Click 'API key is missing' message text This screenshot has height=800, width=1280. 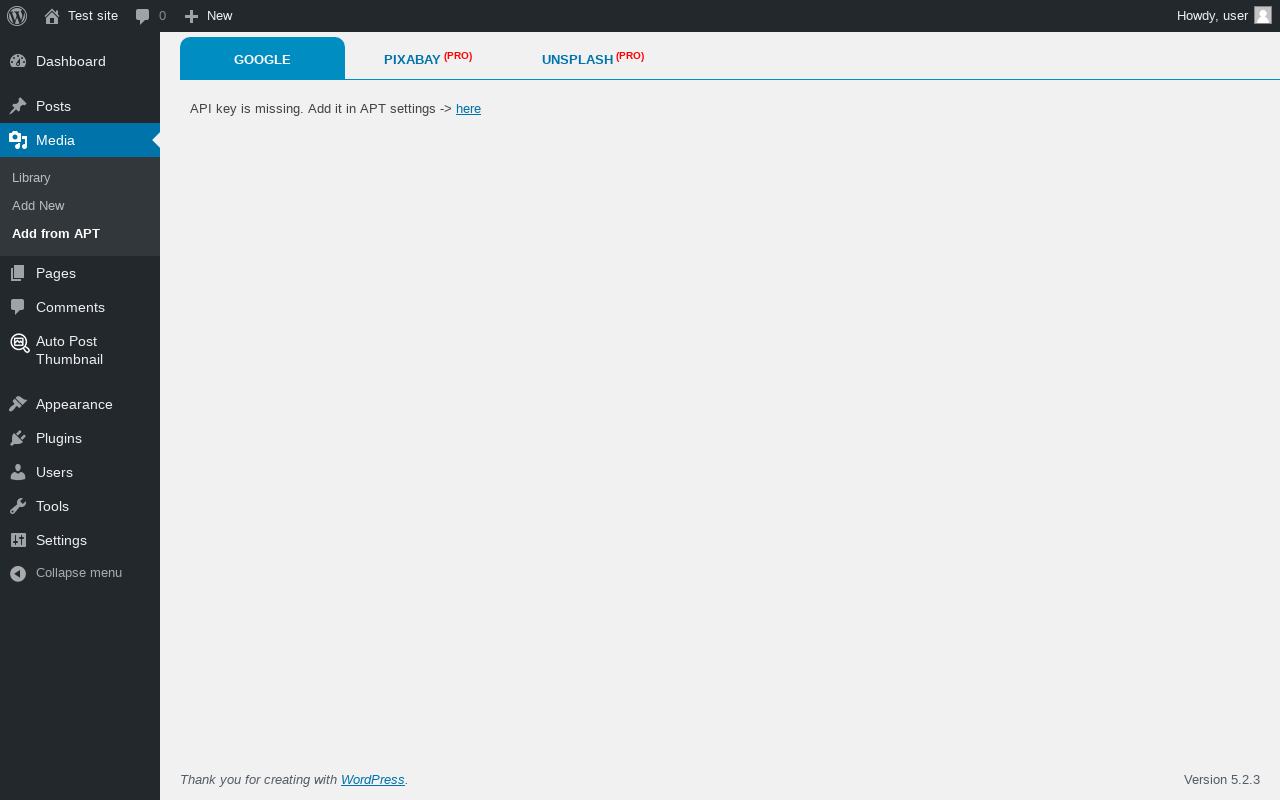tap(247, 108)
